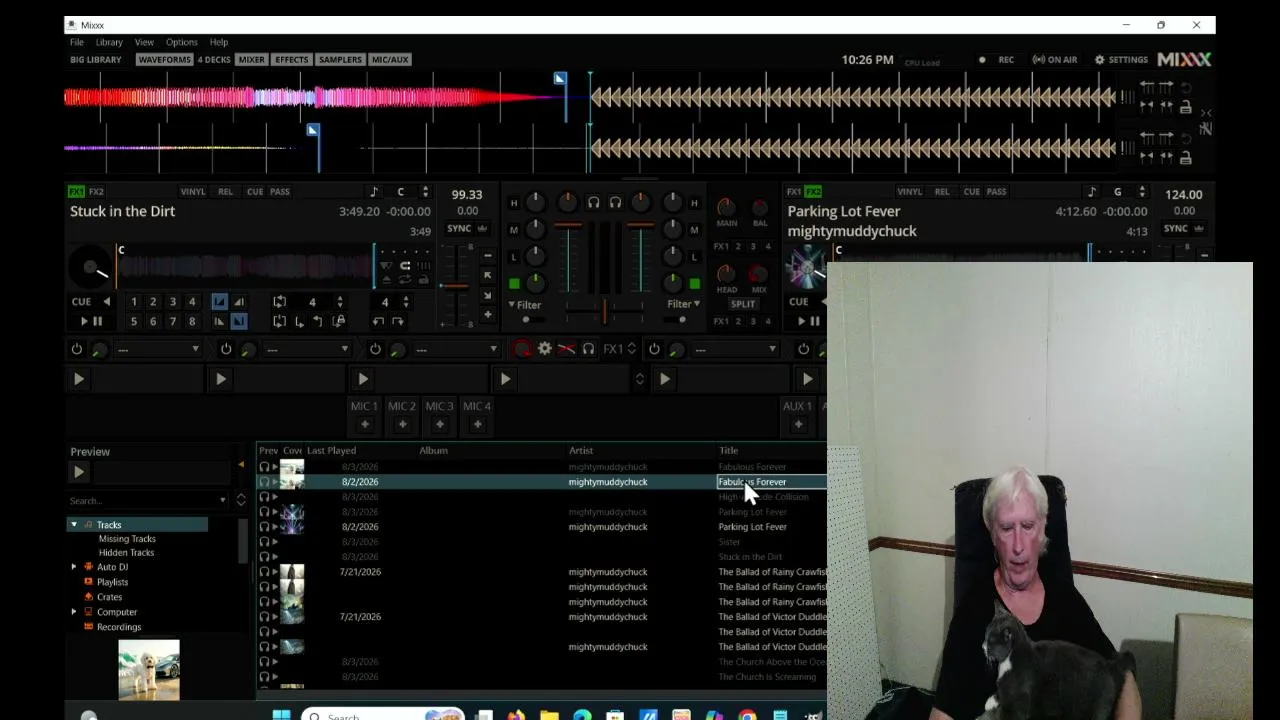Toggle key lock note icon on left deck
1280x720 pixels.
pyautogui.click(x=374, y=192)
